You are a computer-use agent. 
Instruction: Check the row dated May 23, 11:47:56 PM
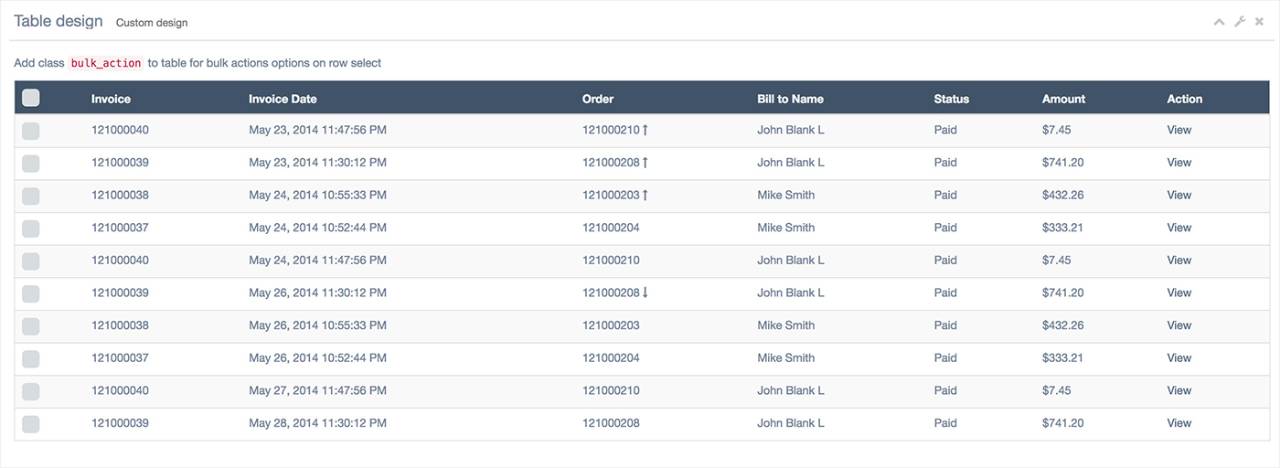pos(31,130)
